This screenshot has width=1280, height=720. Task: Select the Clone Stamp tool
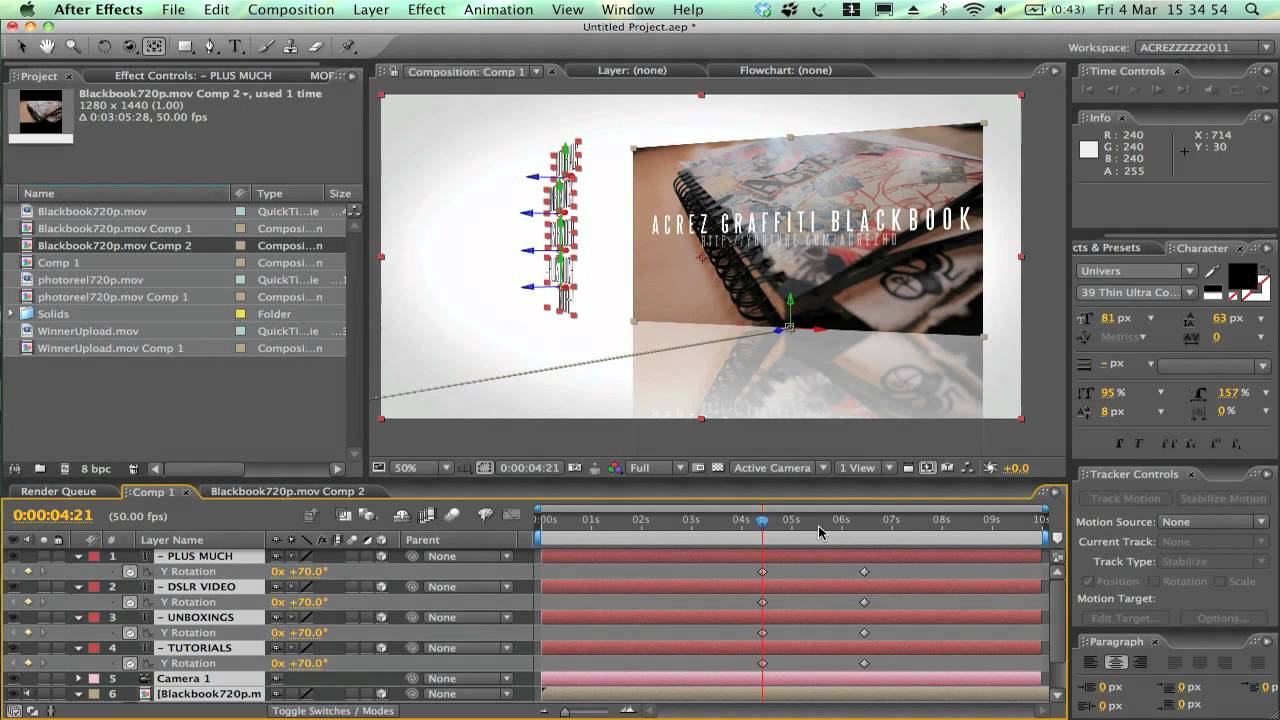pyautogui.click(x=291, y=46)
